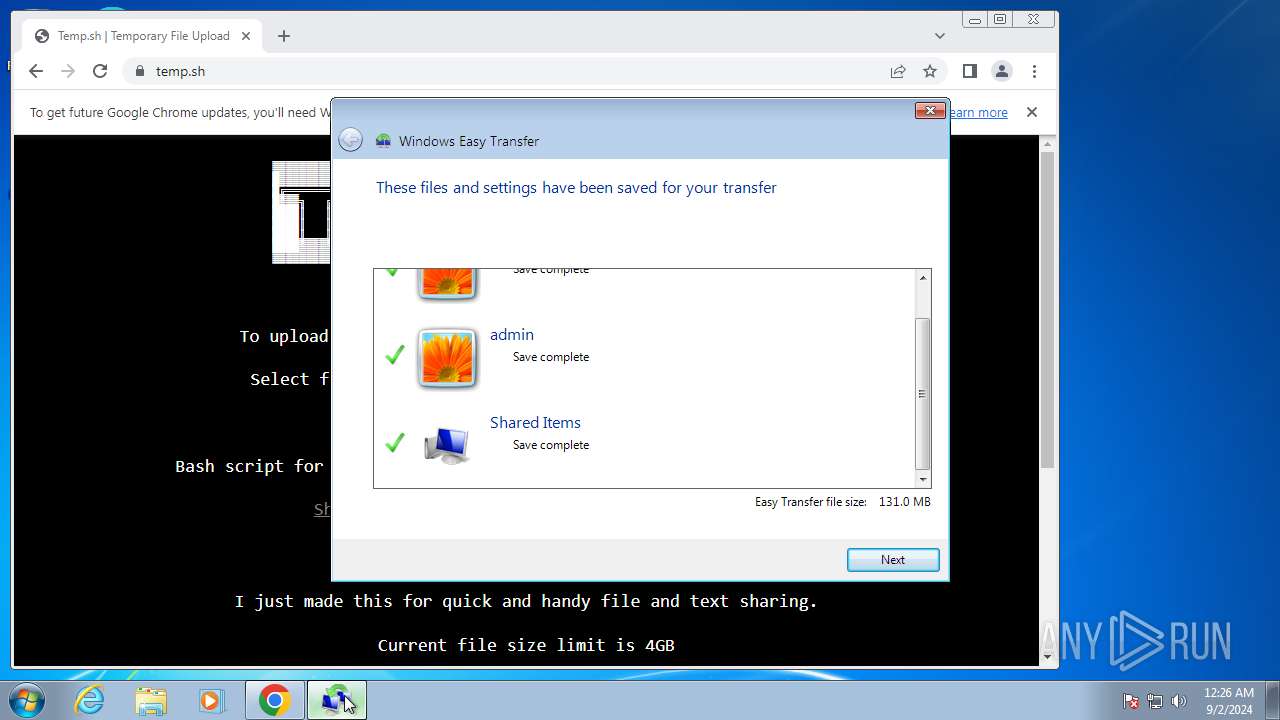Dismiss the Chrome update notification bar
The image size is (1280, 720).
point(1032,112)
